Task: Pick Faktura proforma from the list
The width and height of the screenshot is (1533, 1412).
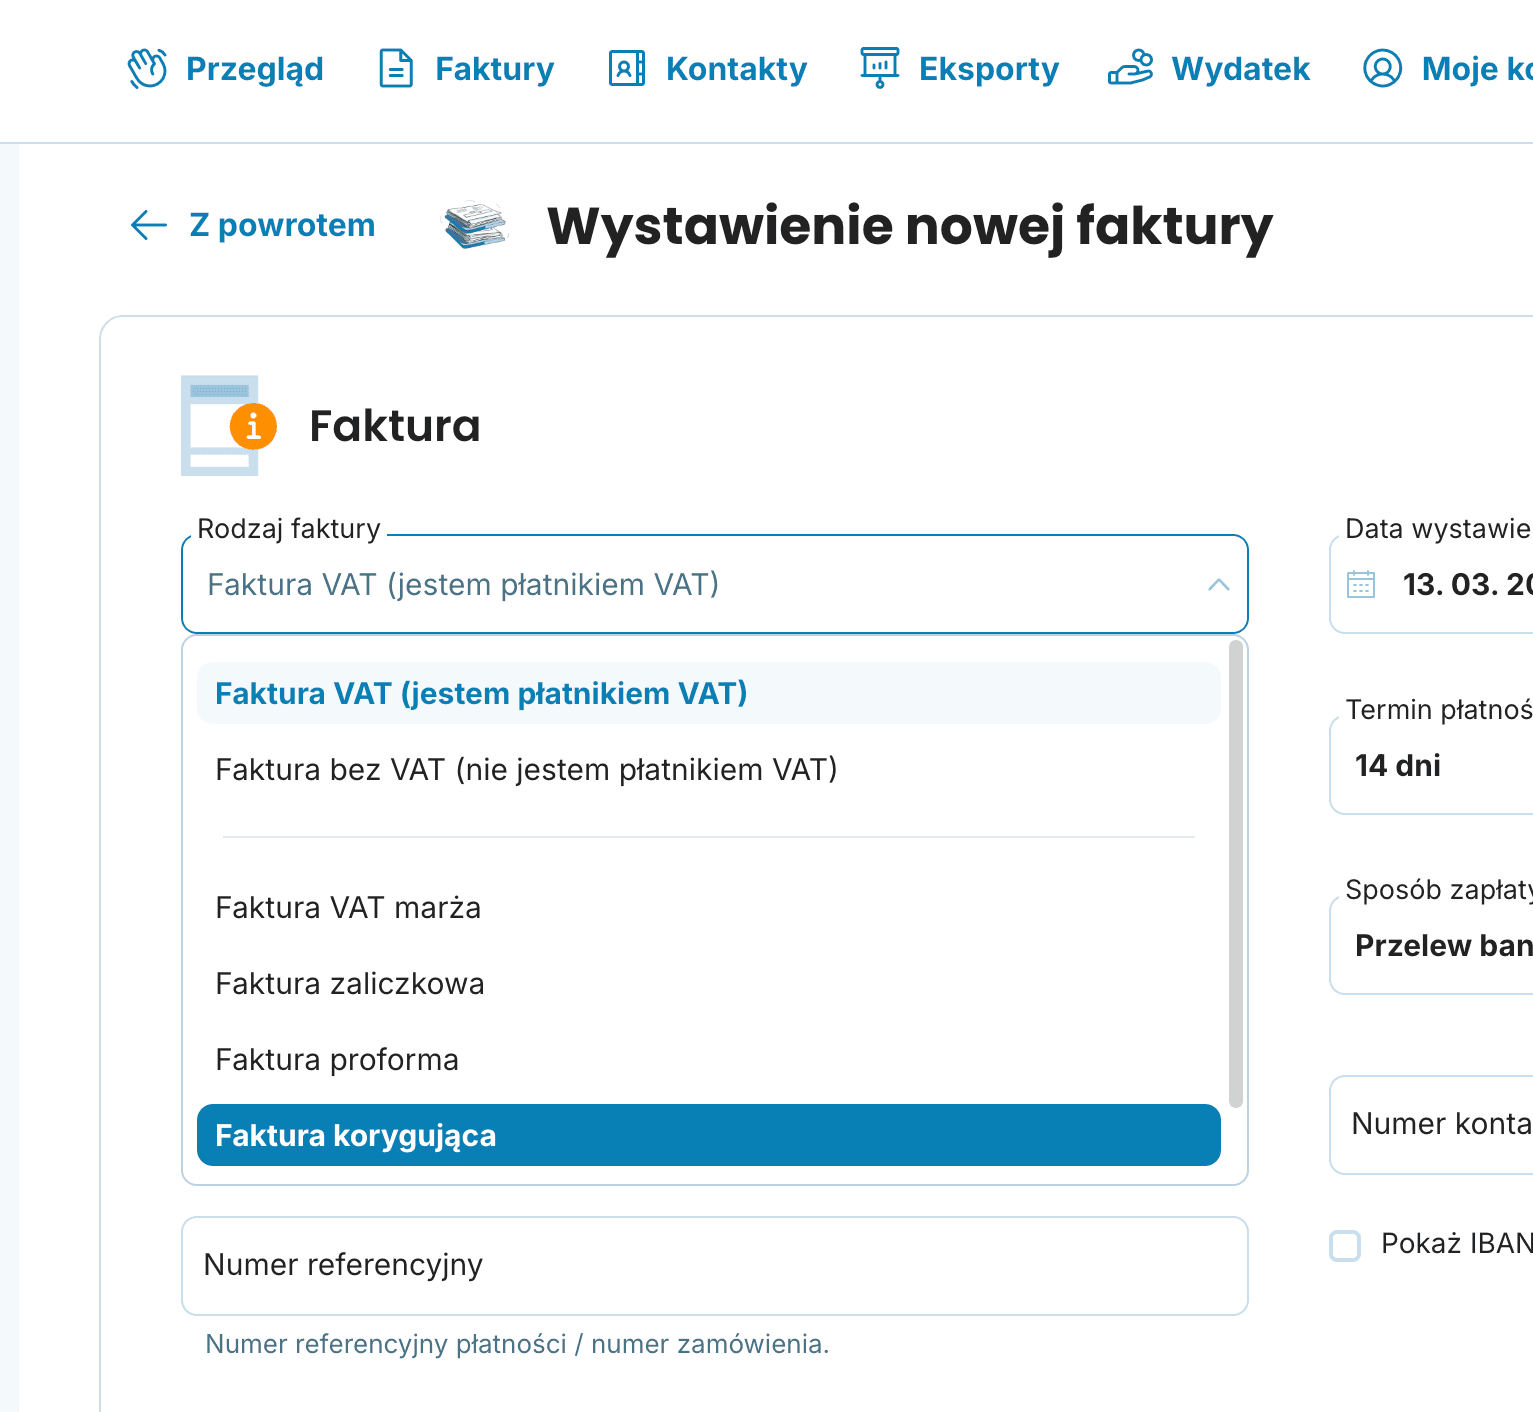Action: pyautogui.click(x=337, y=1060)
